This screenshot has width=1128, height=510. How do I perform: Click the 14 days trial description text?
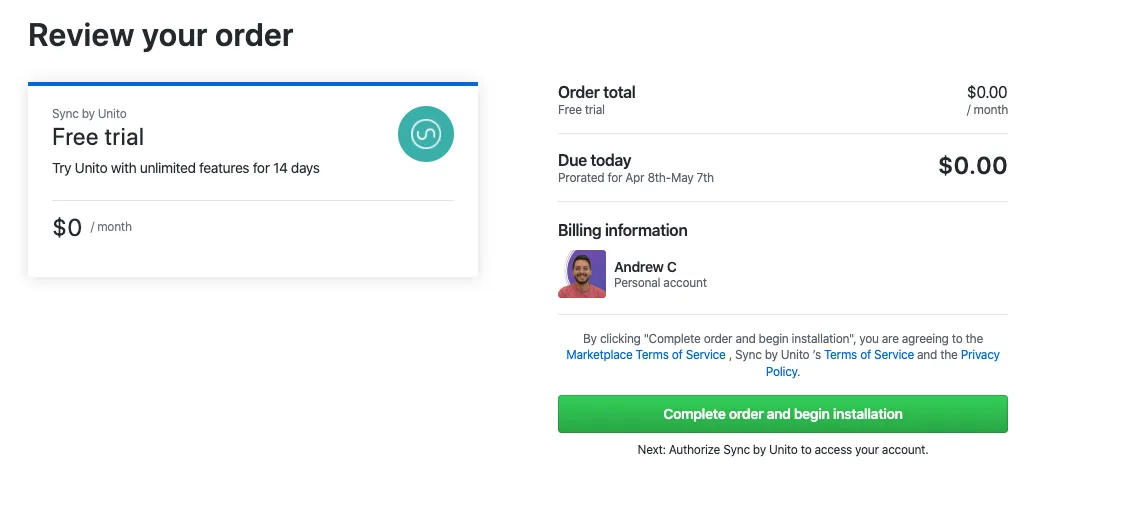(186, 168)
